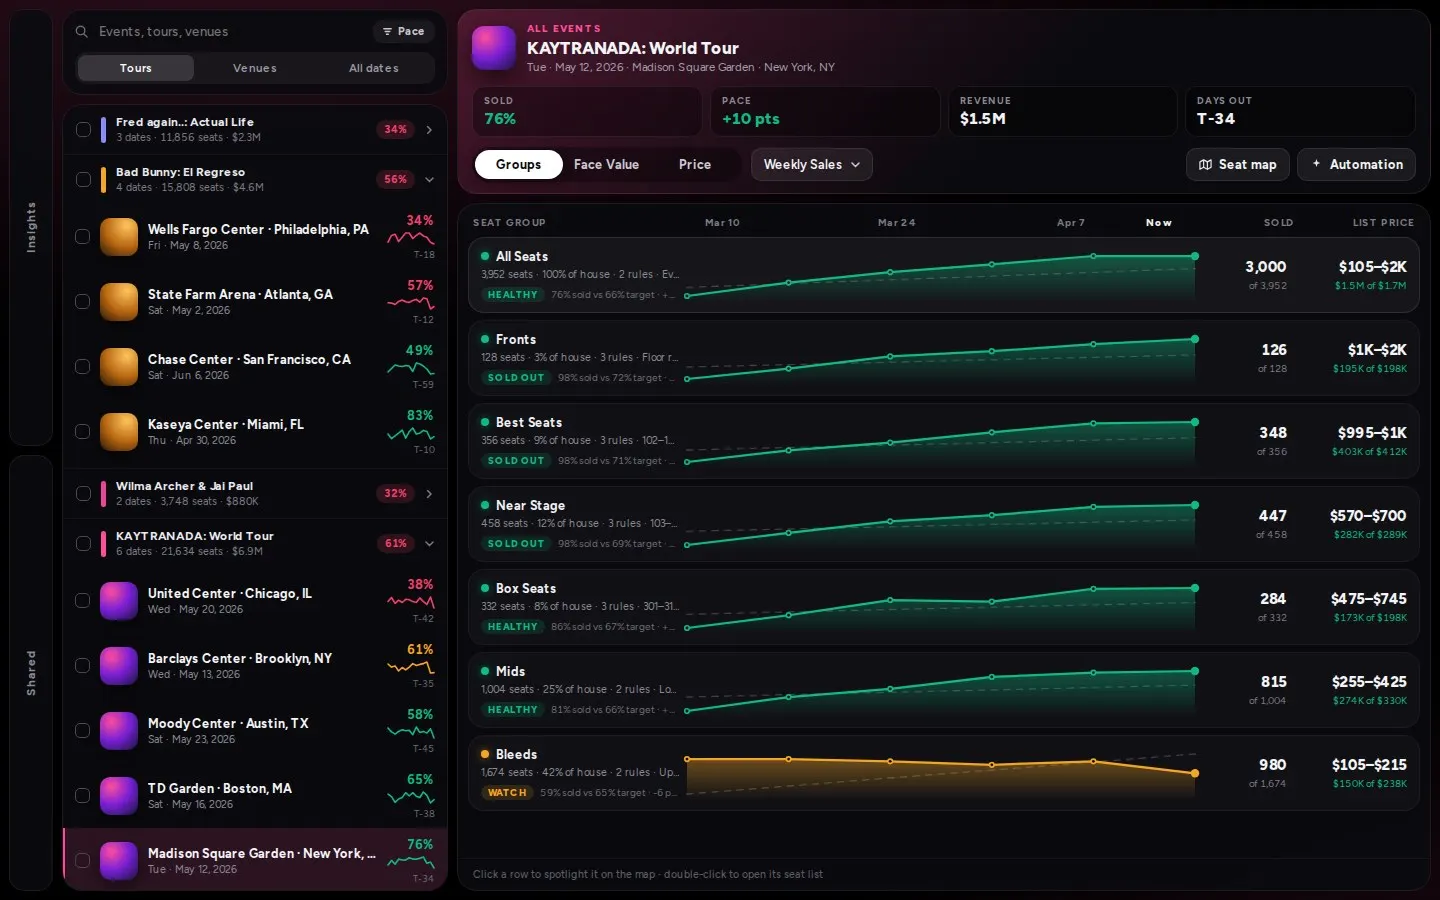Click the Now marker on the timeline
Screen dimensions: 1440x900
coord(1159,223)
